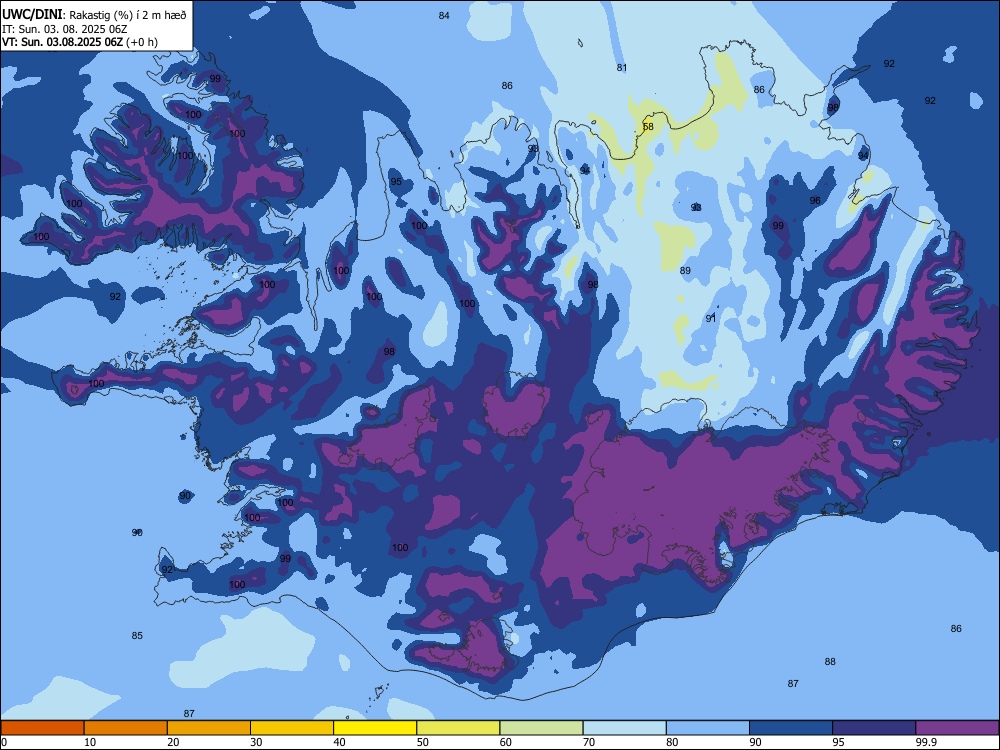Pick the 60–70 light green legend swatch
The width and height of the screenshot is (1000, 750).
[541, 728]
